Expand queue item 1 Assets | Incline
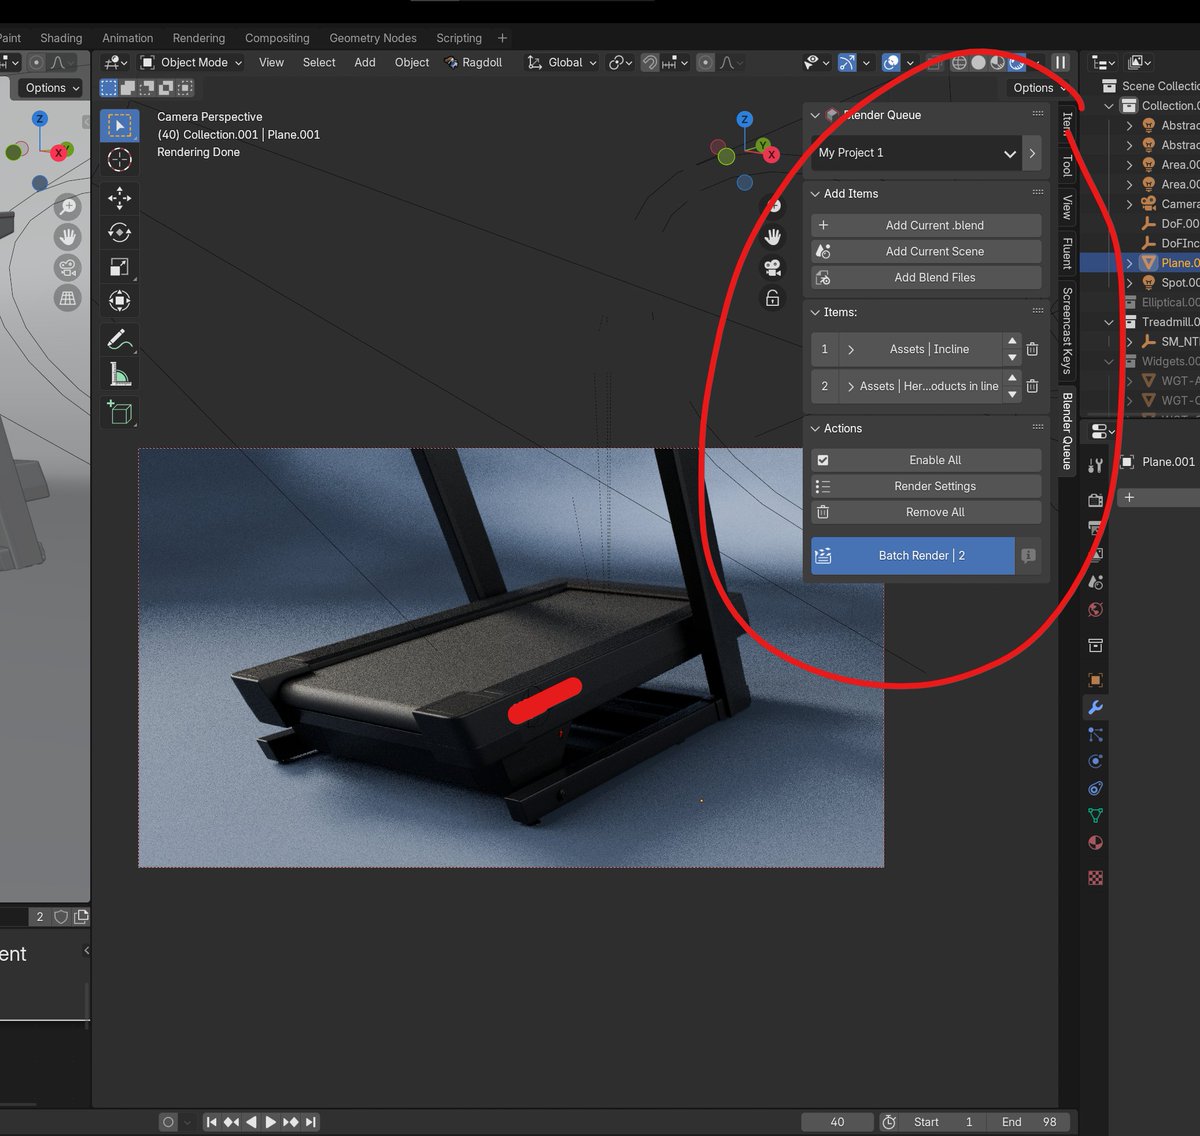This screenshot has height=1136, width=1200. 851,349
